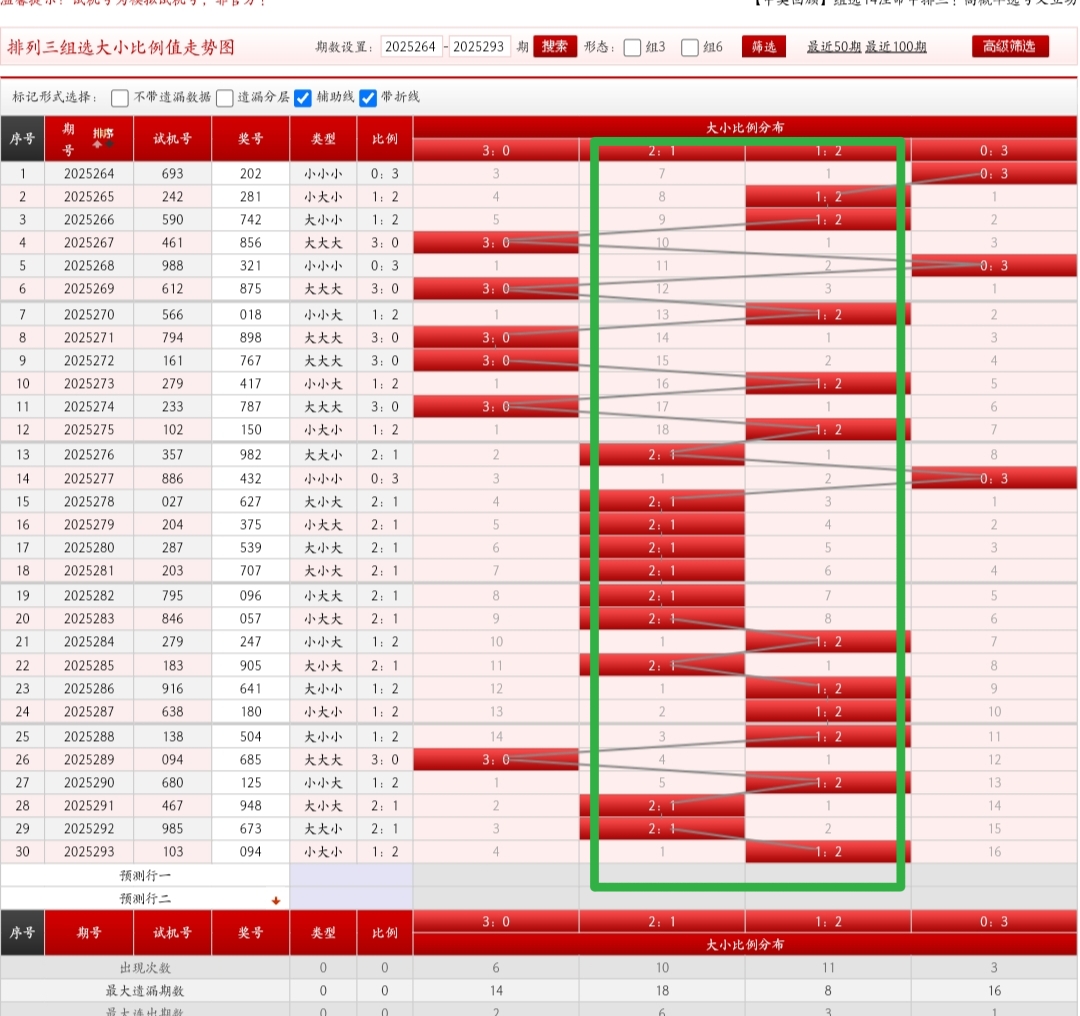Click the end period field 2025293
Image resolution: width=1080 pixels, height=1016 pixels.
480,47
